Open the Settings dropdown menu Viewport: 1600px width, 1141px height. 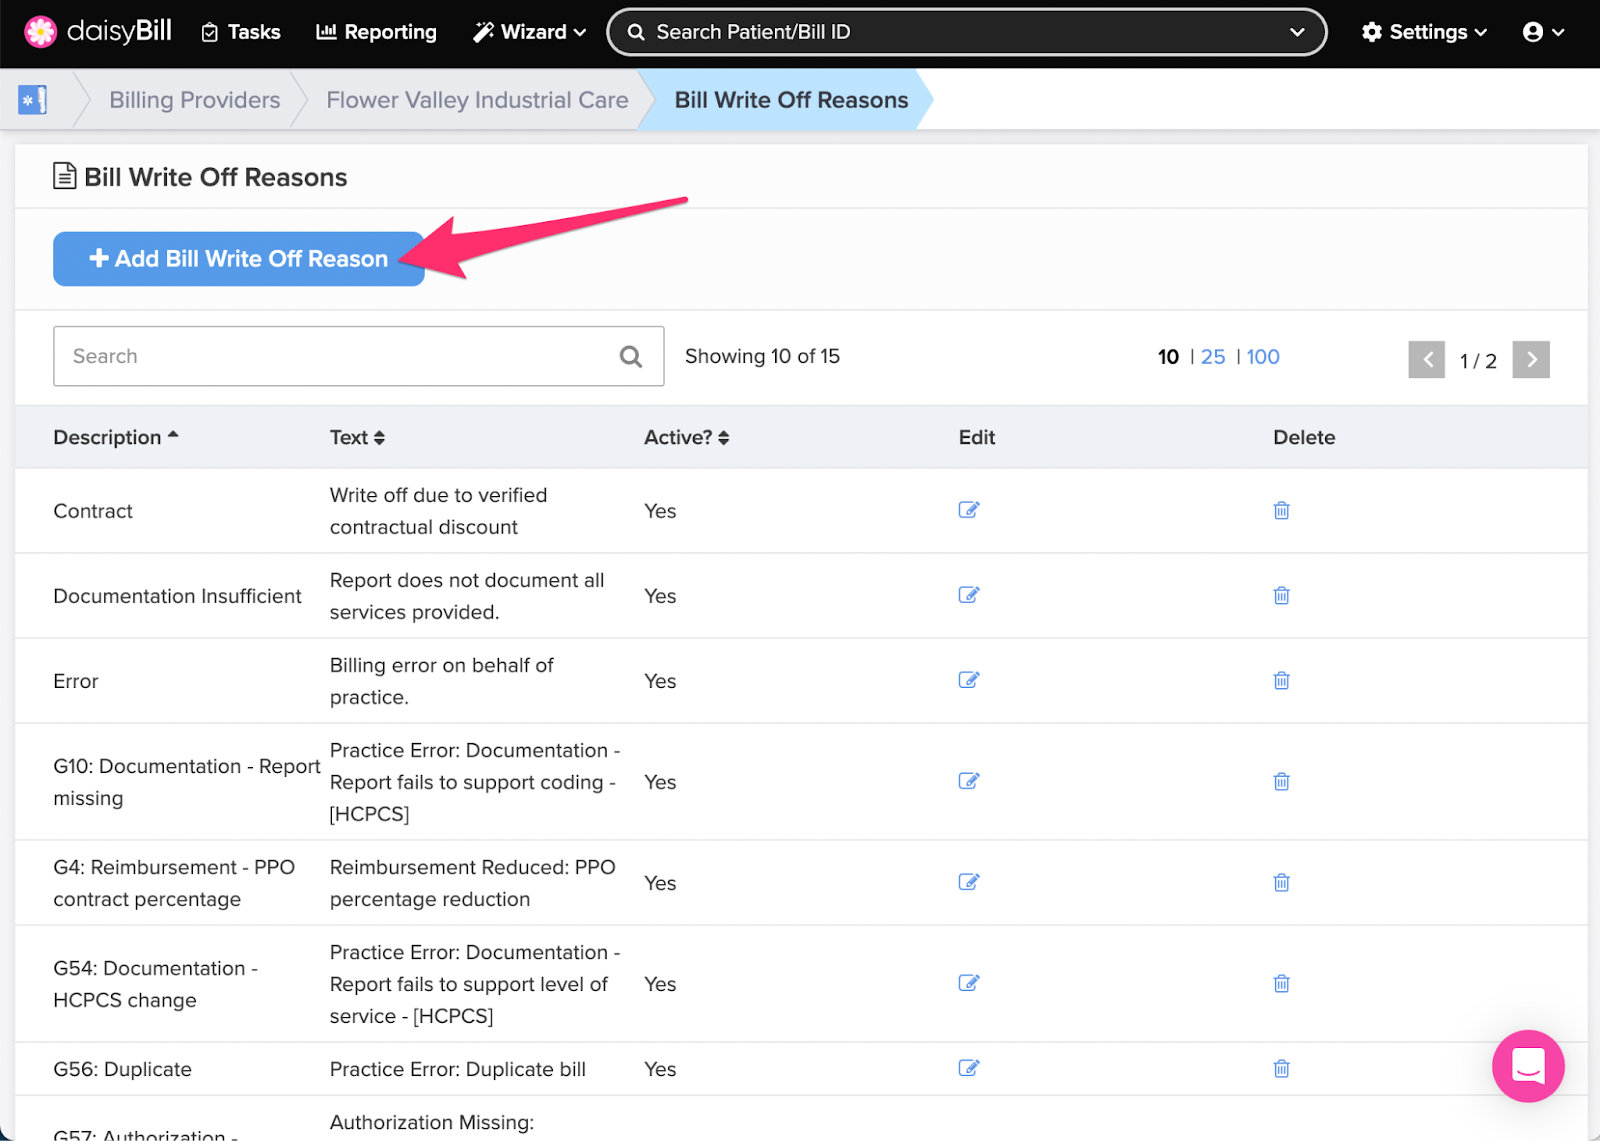(1424, 32)
